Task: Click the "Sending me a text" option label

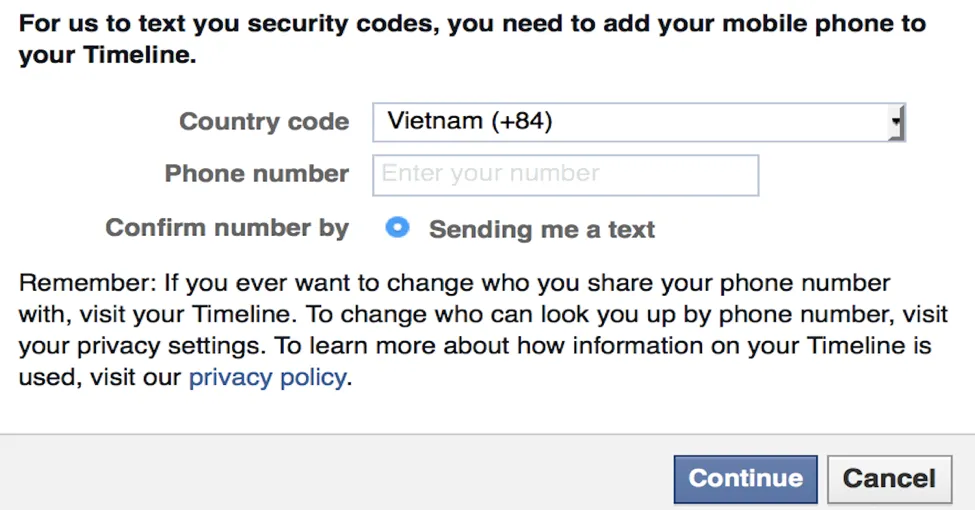Action: click(x=541, y=229)
